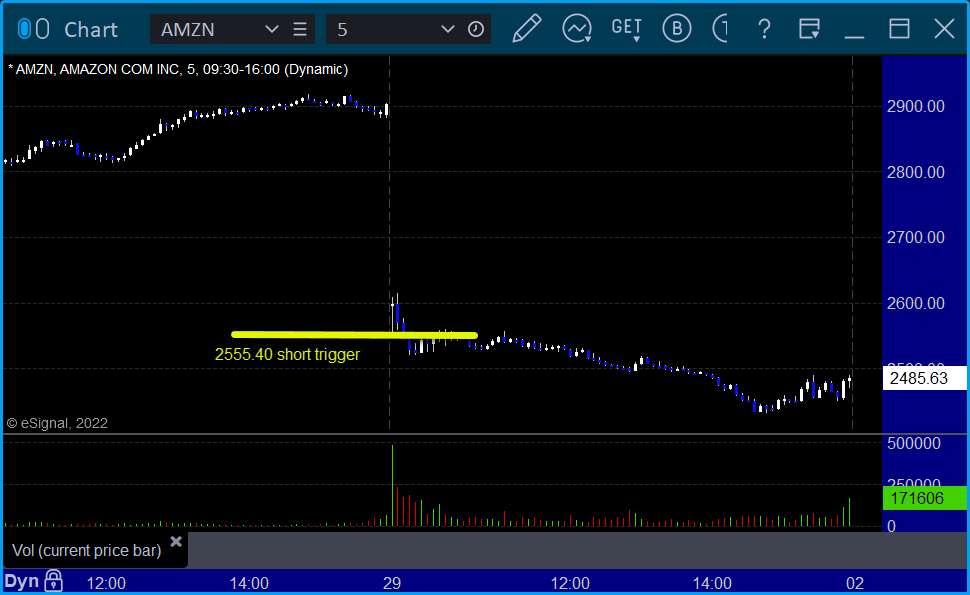Viewport: 970px width, 595px height.
Task: Select the pencil drawing tools icon
Action: coord(526,28)
